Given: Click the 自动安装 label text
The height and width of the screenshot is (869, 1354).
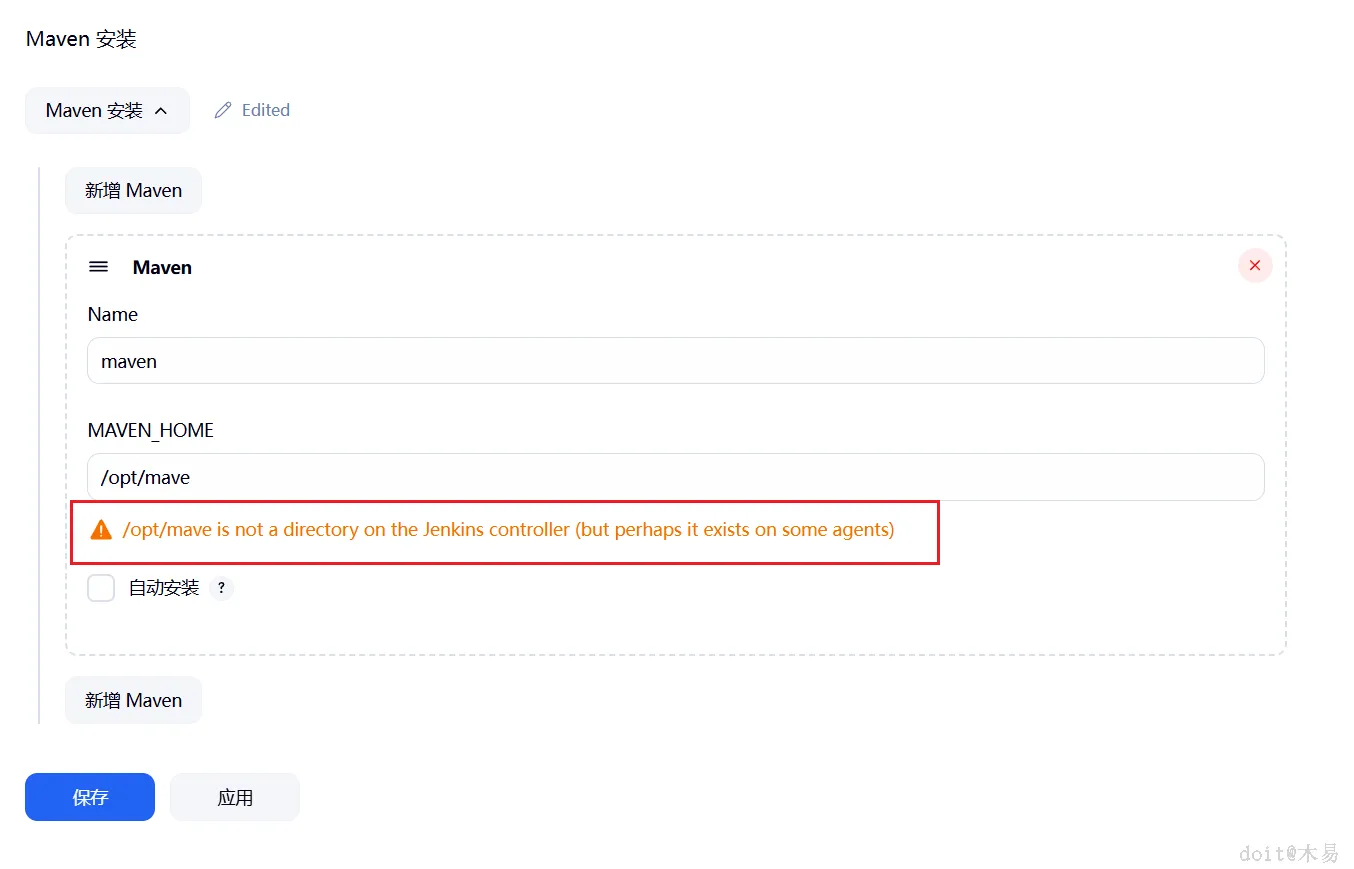Looking at the screenshot, I should [x=164, y=588].
